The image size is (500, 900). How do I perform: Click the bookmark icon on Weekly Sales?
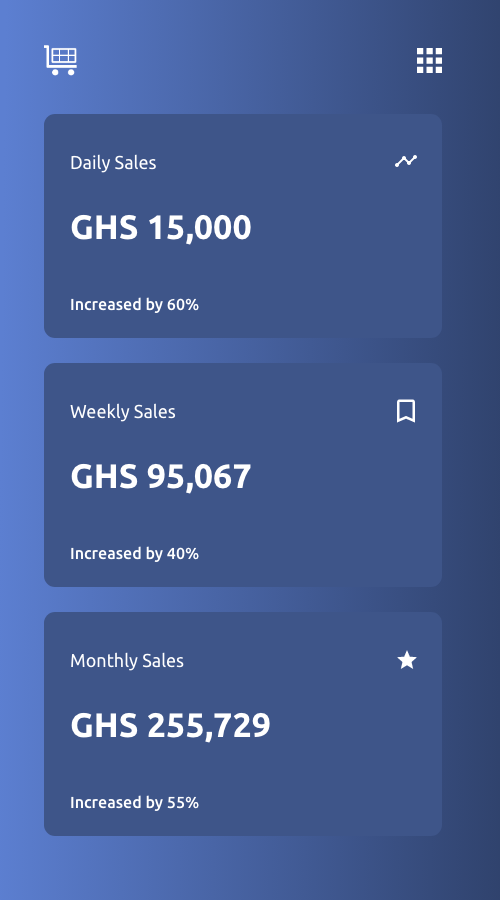pyautogui.click(x=406, y=411)
